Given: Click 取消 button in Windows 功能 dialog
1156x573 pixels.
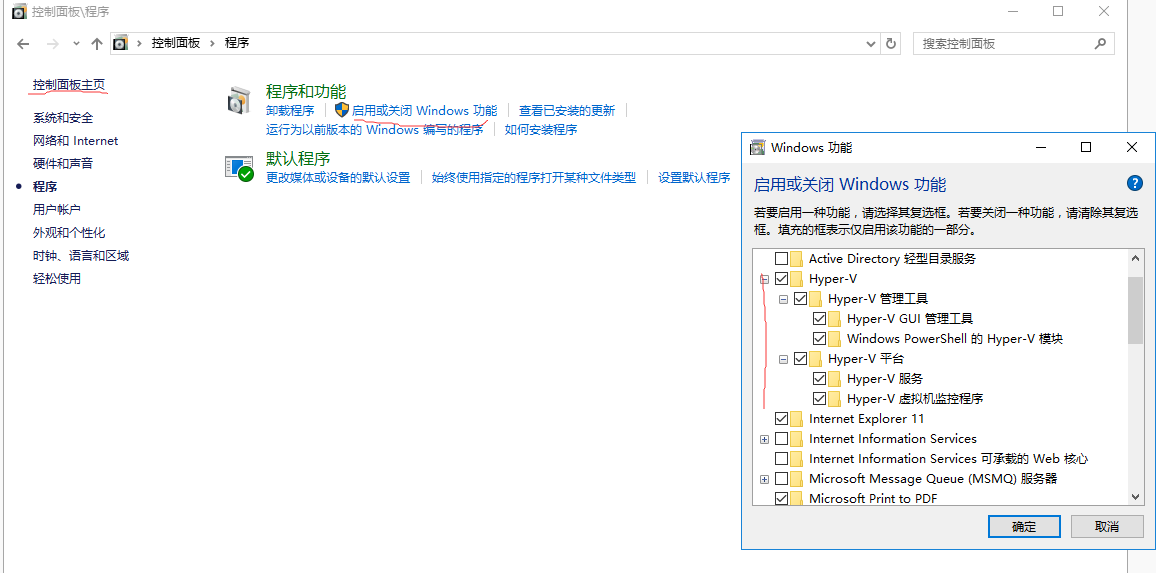Looking at the screenshot, I should tap(1107, 527).
